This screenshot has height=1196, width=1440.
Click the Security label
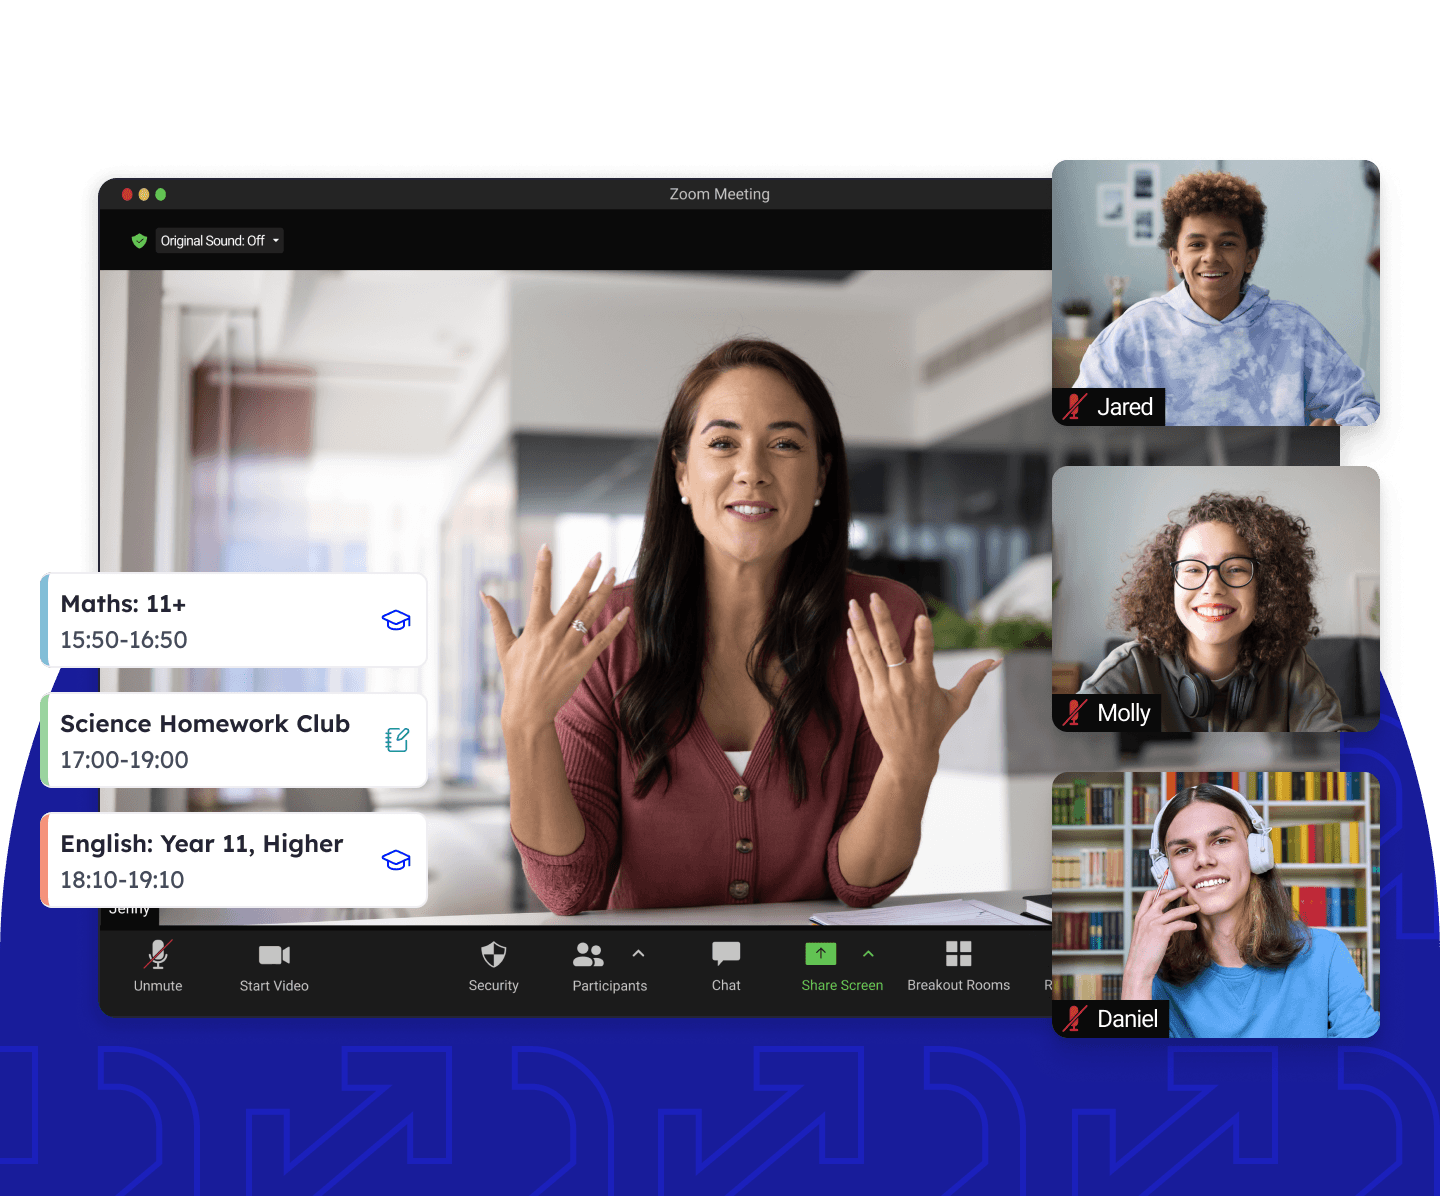click(x=494, y=986)
